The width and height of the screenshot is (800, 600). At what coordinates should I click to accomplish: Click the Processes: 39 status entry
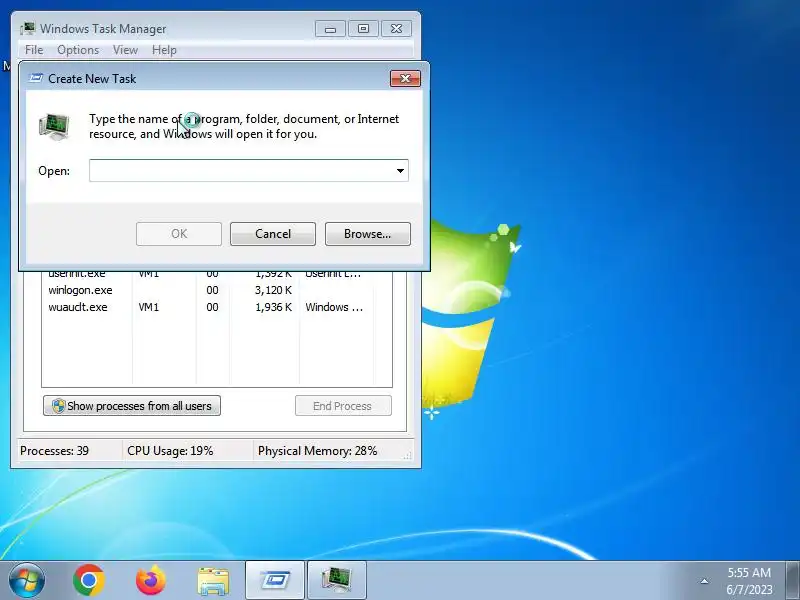click(54, 451)
